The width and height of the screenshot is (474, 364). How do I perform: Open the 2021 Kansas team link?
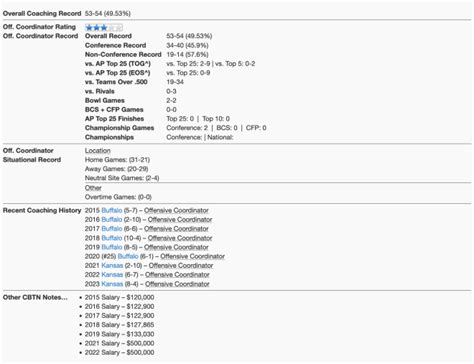[x=112, y=266]
